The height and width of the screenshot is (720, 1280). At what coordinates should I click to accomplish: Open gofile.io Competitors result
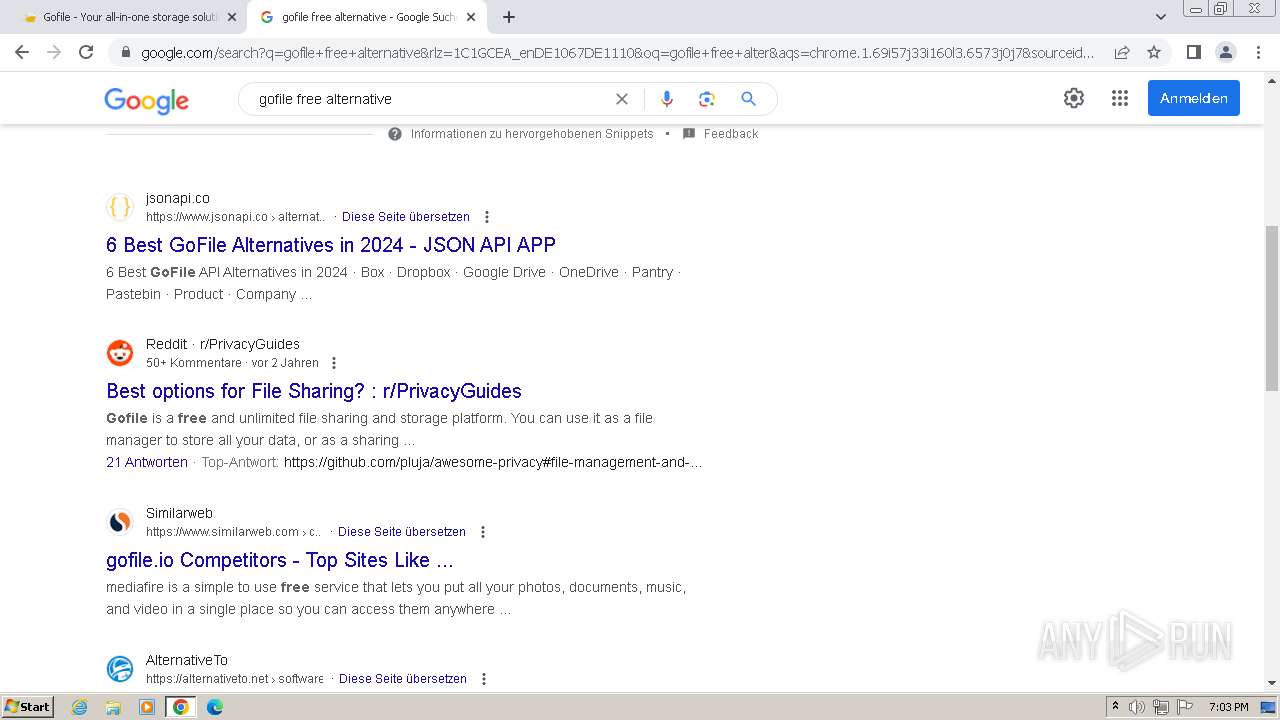click(x=280, y=560)
